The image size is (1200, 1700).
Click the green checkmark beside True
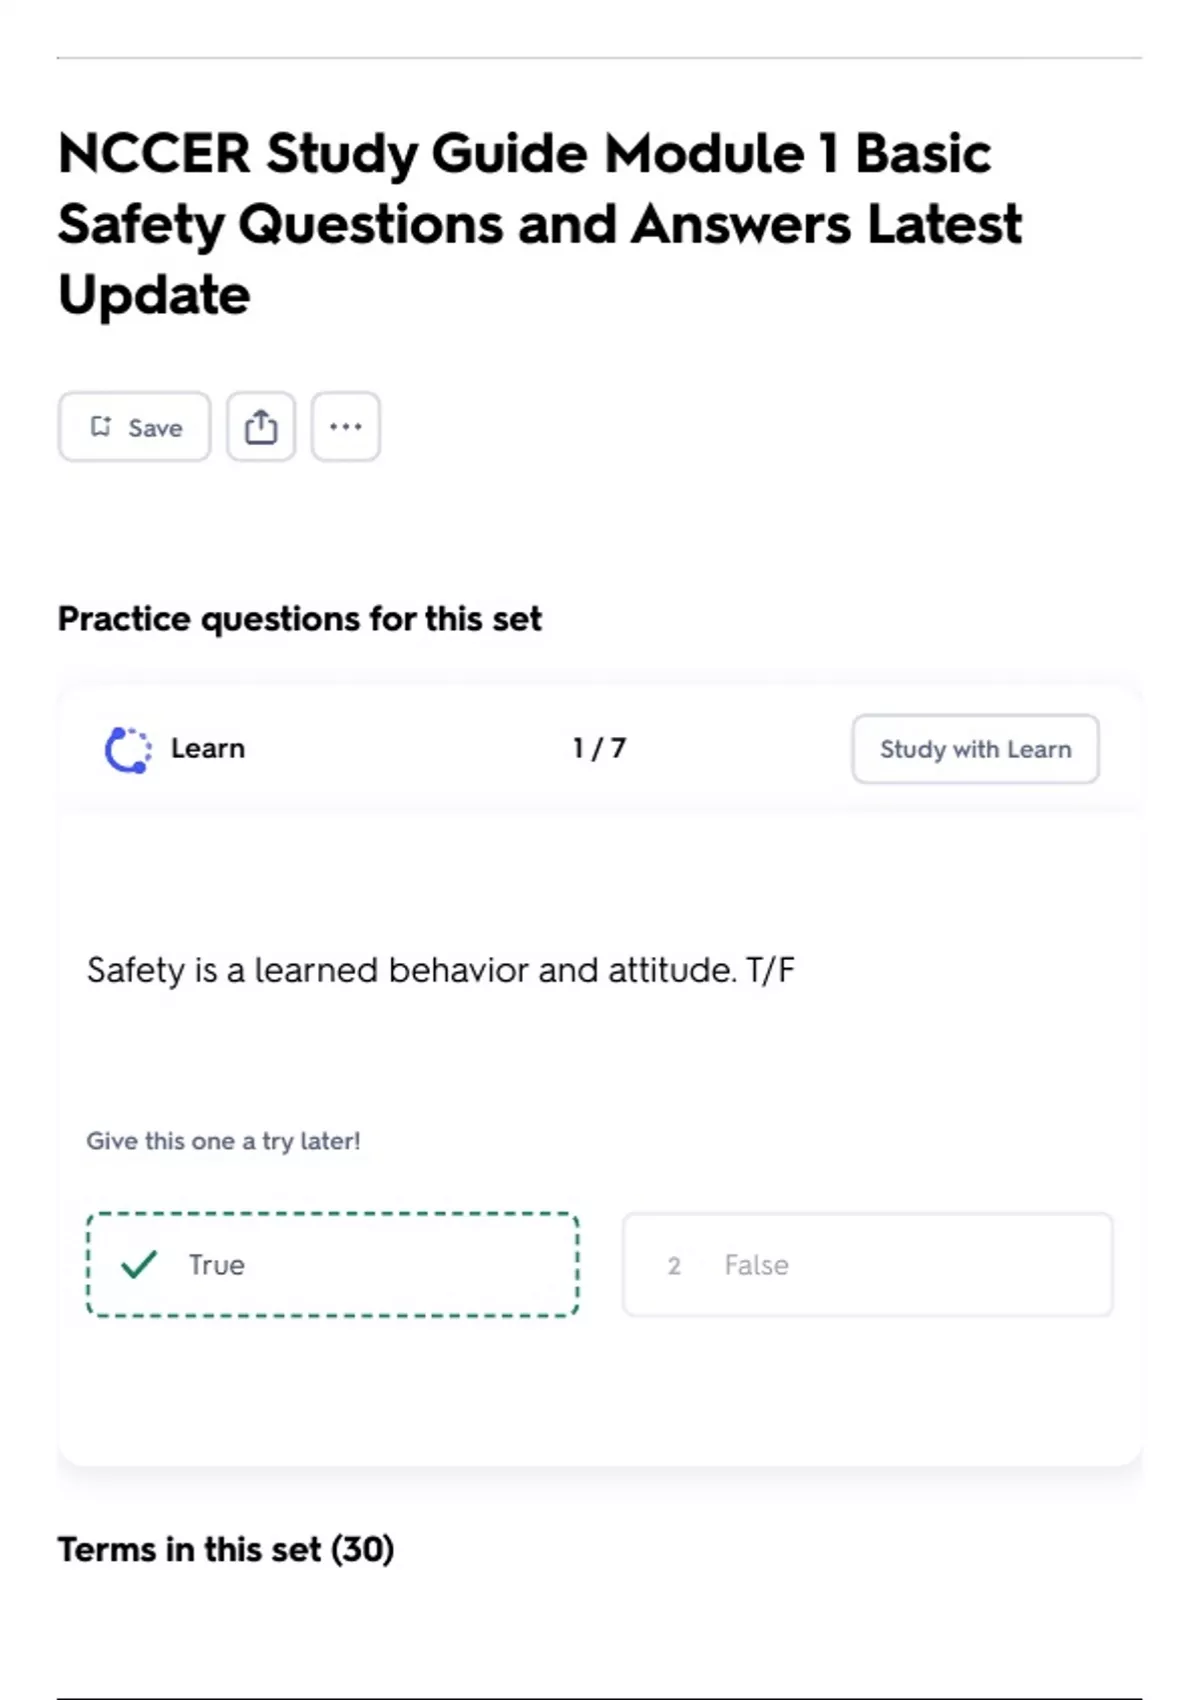pos(139,1265)
